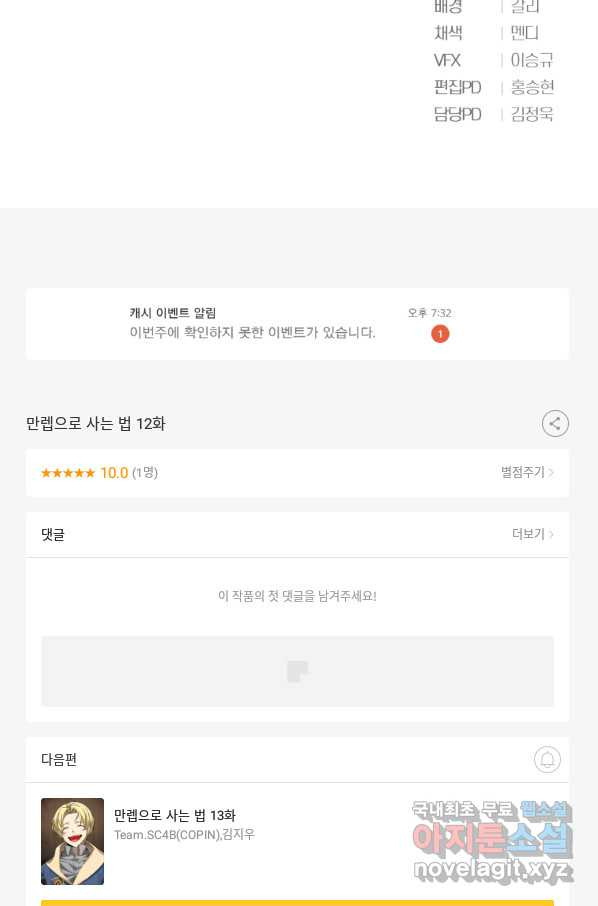Open 더보기 to view more comments
Image resolution: width=598 pixels, height=906 pixels.
point(528,534)
